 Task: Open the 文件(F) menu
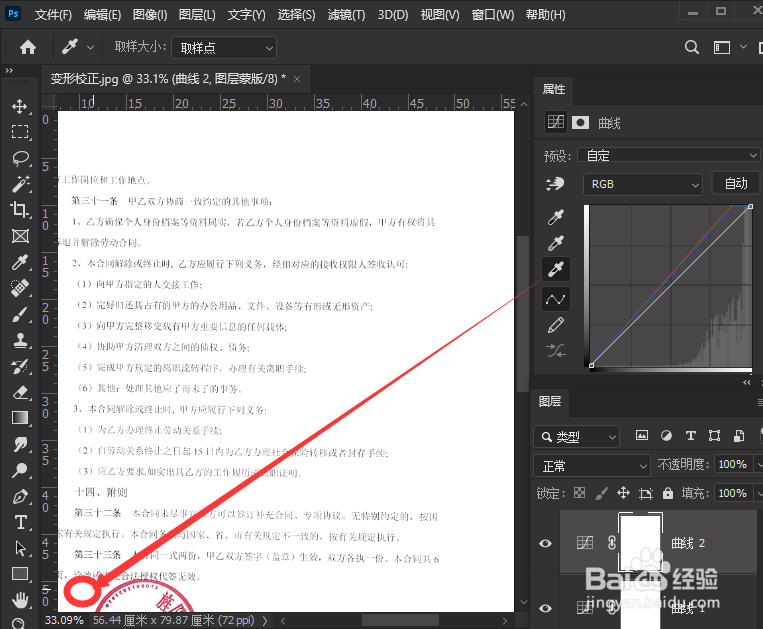(x=53, y=15)
